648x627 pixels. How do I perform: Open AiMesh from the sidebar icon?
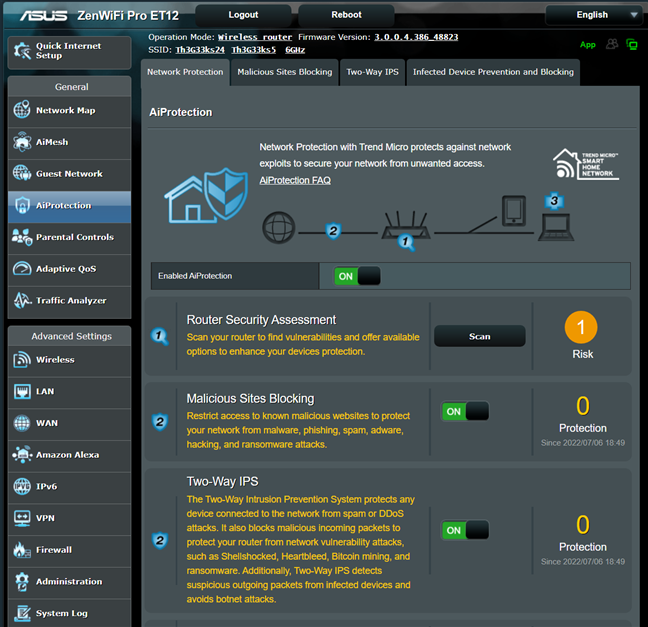click(22, 142)
